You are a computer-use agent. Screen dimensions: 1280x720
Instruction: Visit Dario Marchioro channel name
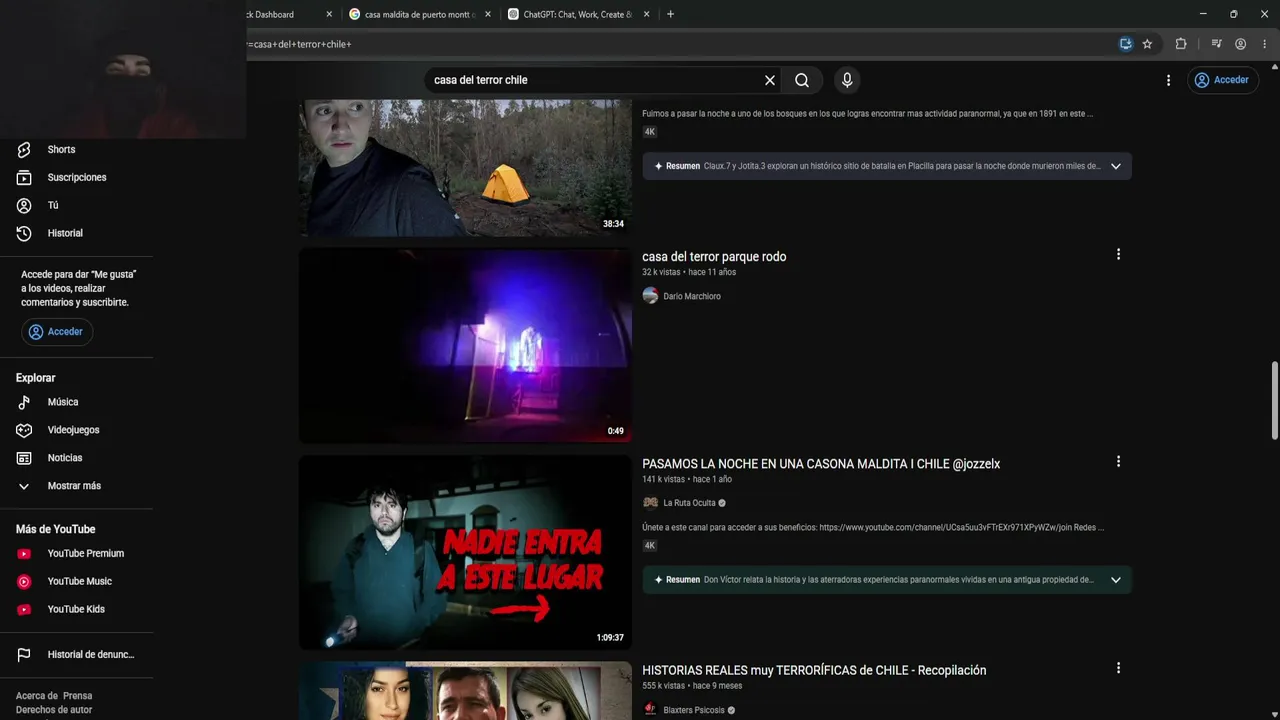692,296
